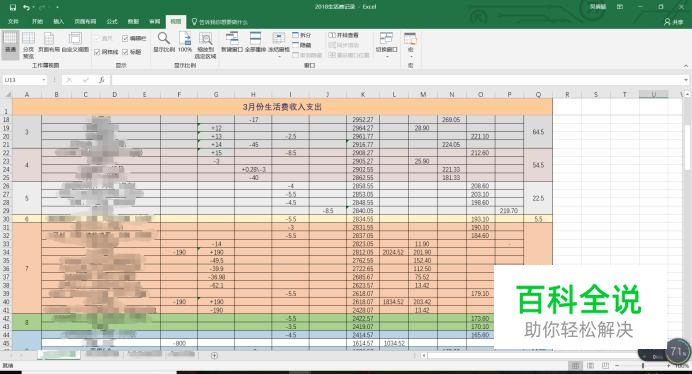Select row 30 header
Image resolution: width=692 pixels, height=374 pixels.
coord(6,219)
